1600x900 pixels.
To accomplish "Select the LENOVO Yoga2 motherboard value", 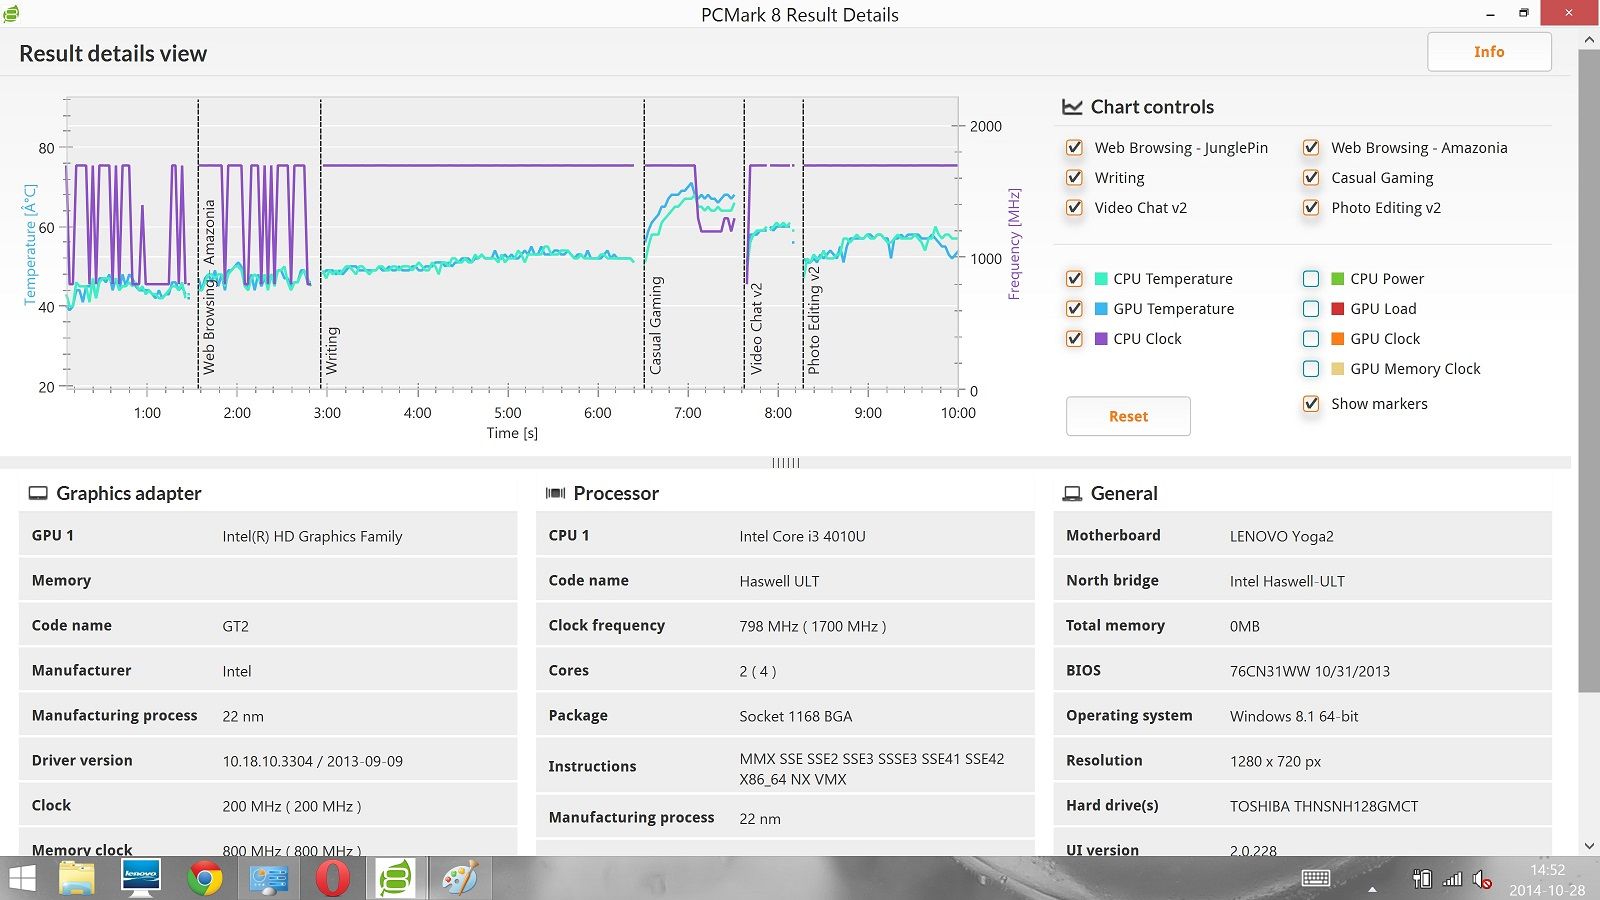I will (x=1282, y=536).
